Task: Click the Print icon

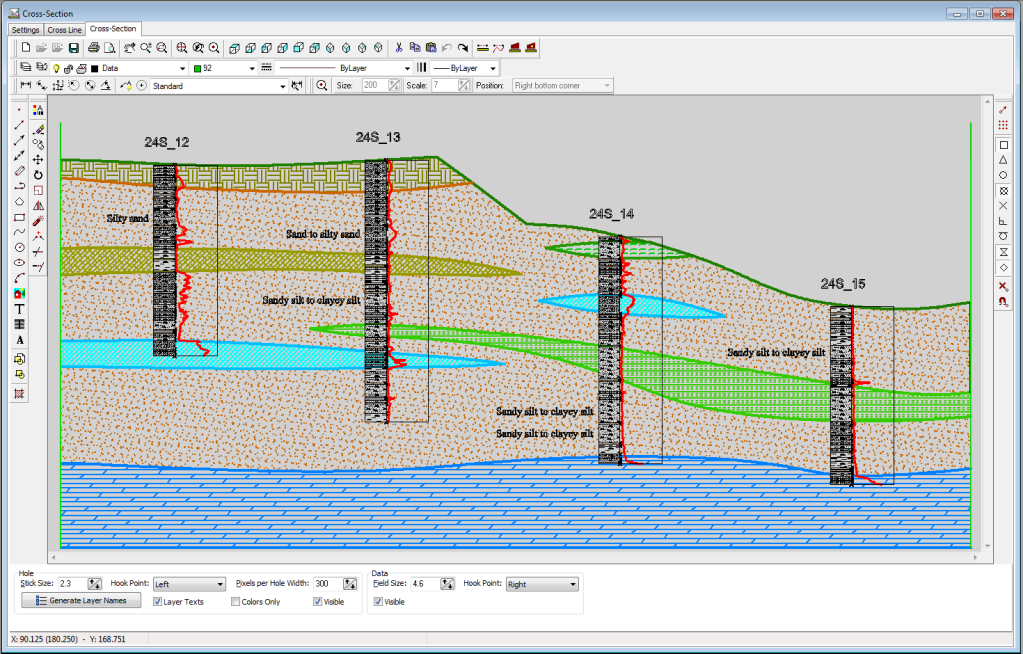Action: 94,48
